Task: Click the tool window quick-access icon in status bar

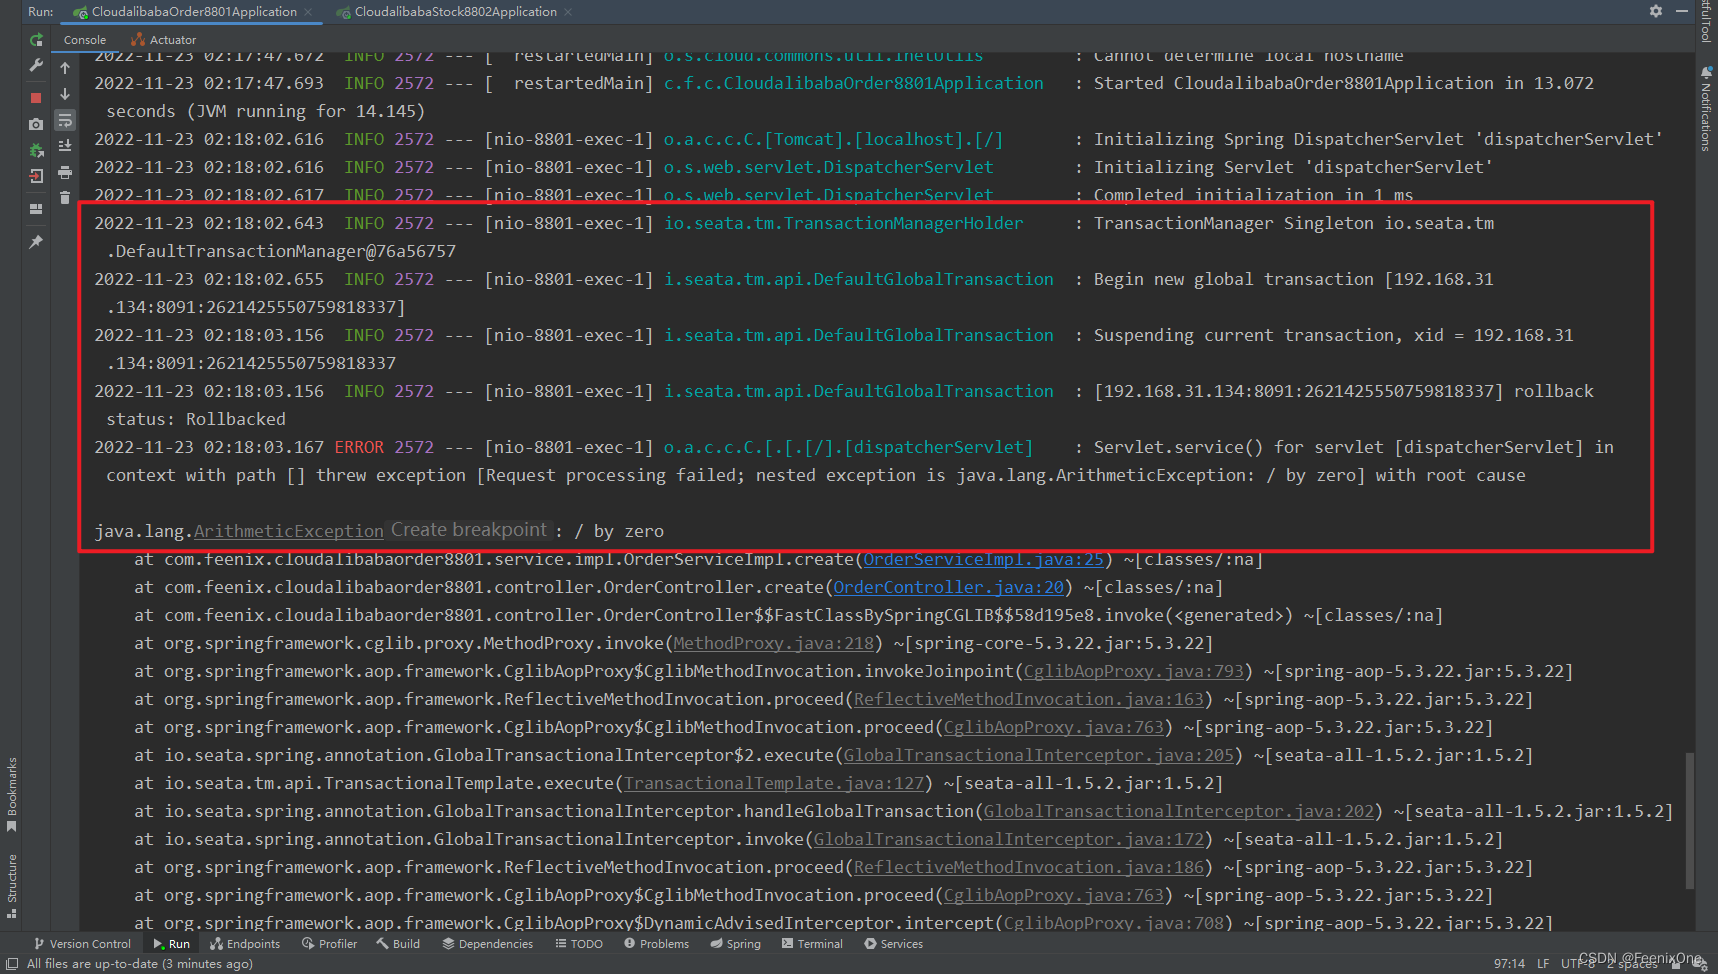Action: coord(12,964)
